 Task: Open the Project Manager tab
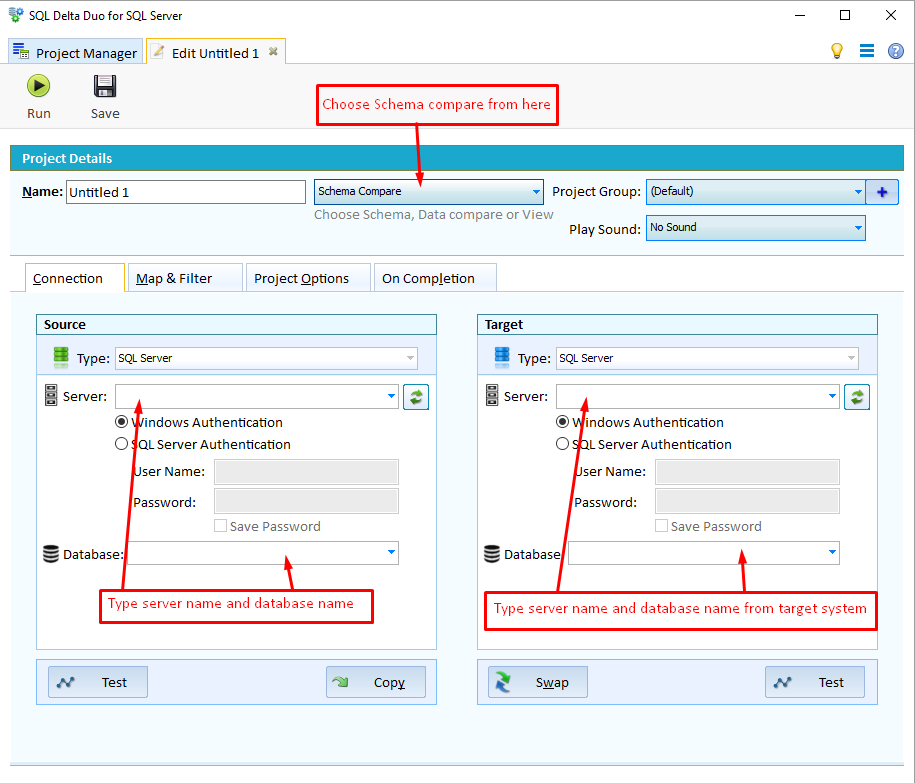click(75, 51)
